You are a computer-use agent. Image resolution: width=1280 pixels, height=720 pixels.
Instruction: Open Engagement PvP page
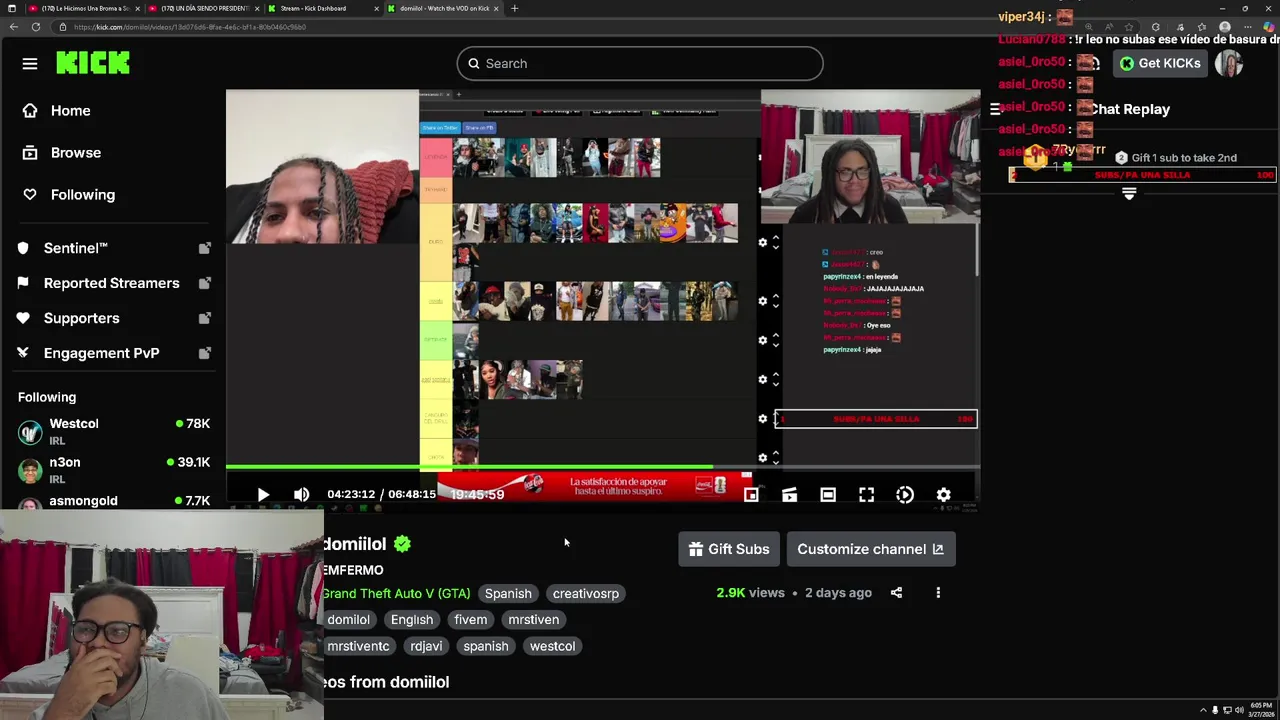[x=101, y=353]
